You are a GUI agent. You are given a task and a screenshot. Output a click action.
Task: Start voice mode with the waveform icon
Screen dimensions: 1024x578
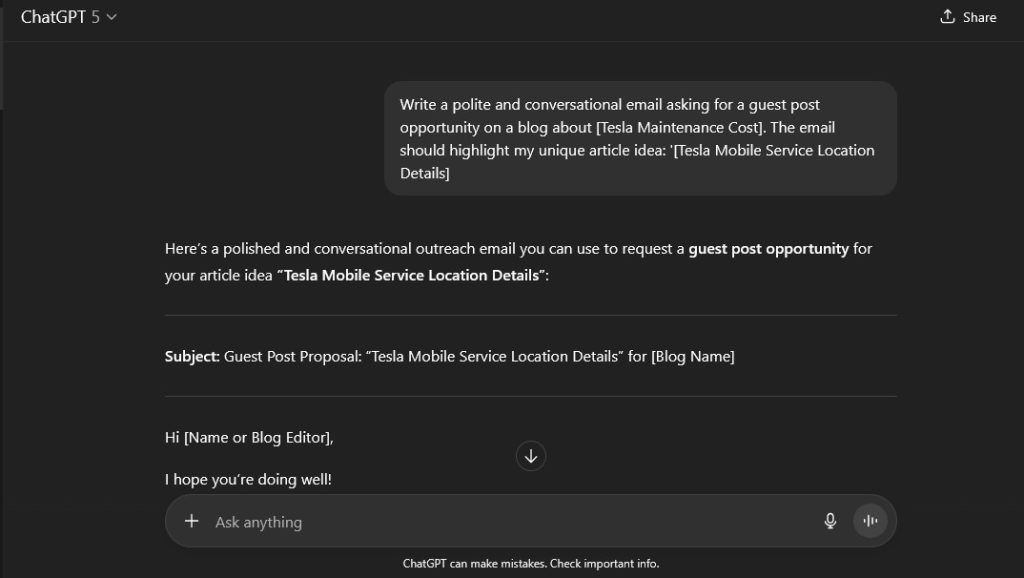870,520
